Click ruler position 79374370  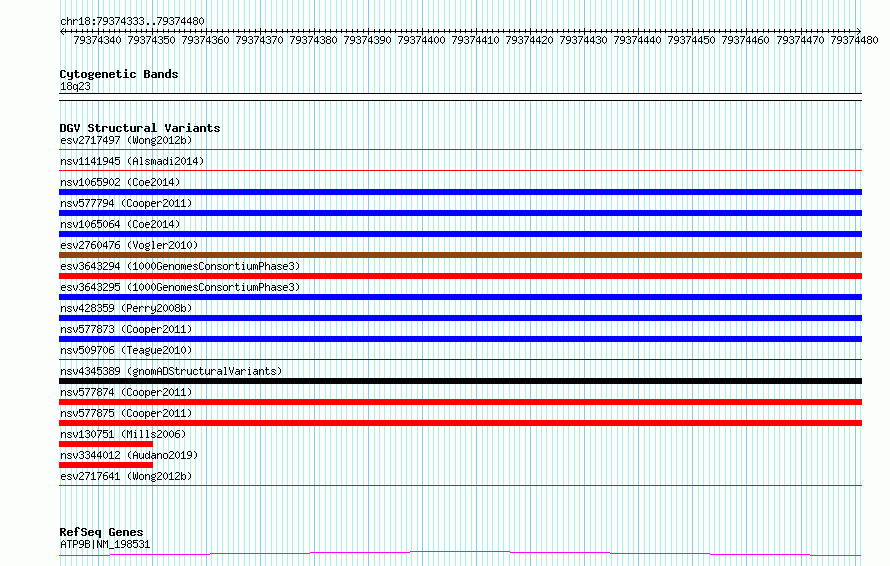pyautogui.click(x=259, y=41)
